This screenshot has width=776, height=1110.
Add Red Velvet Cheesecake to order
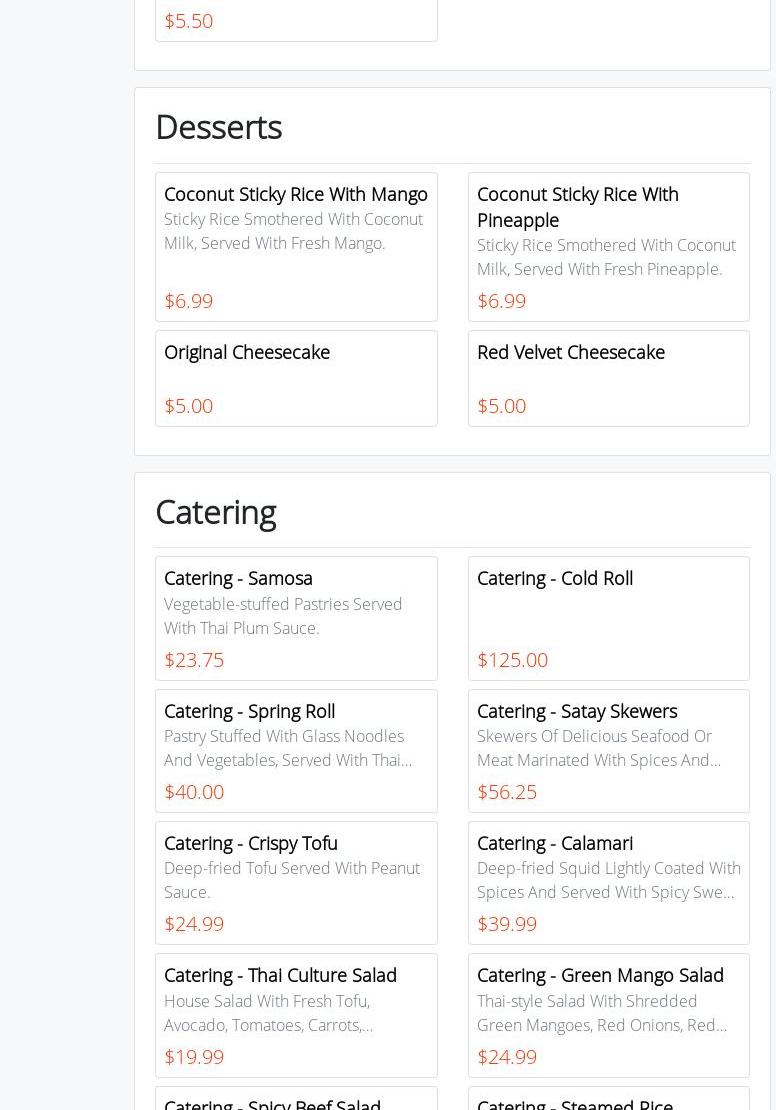[x=608, y=378]
